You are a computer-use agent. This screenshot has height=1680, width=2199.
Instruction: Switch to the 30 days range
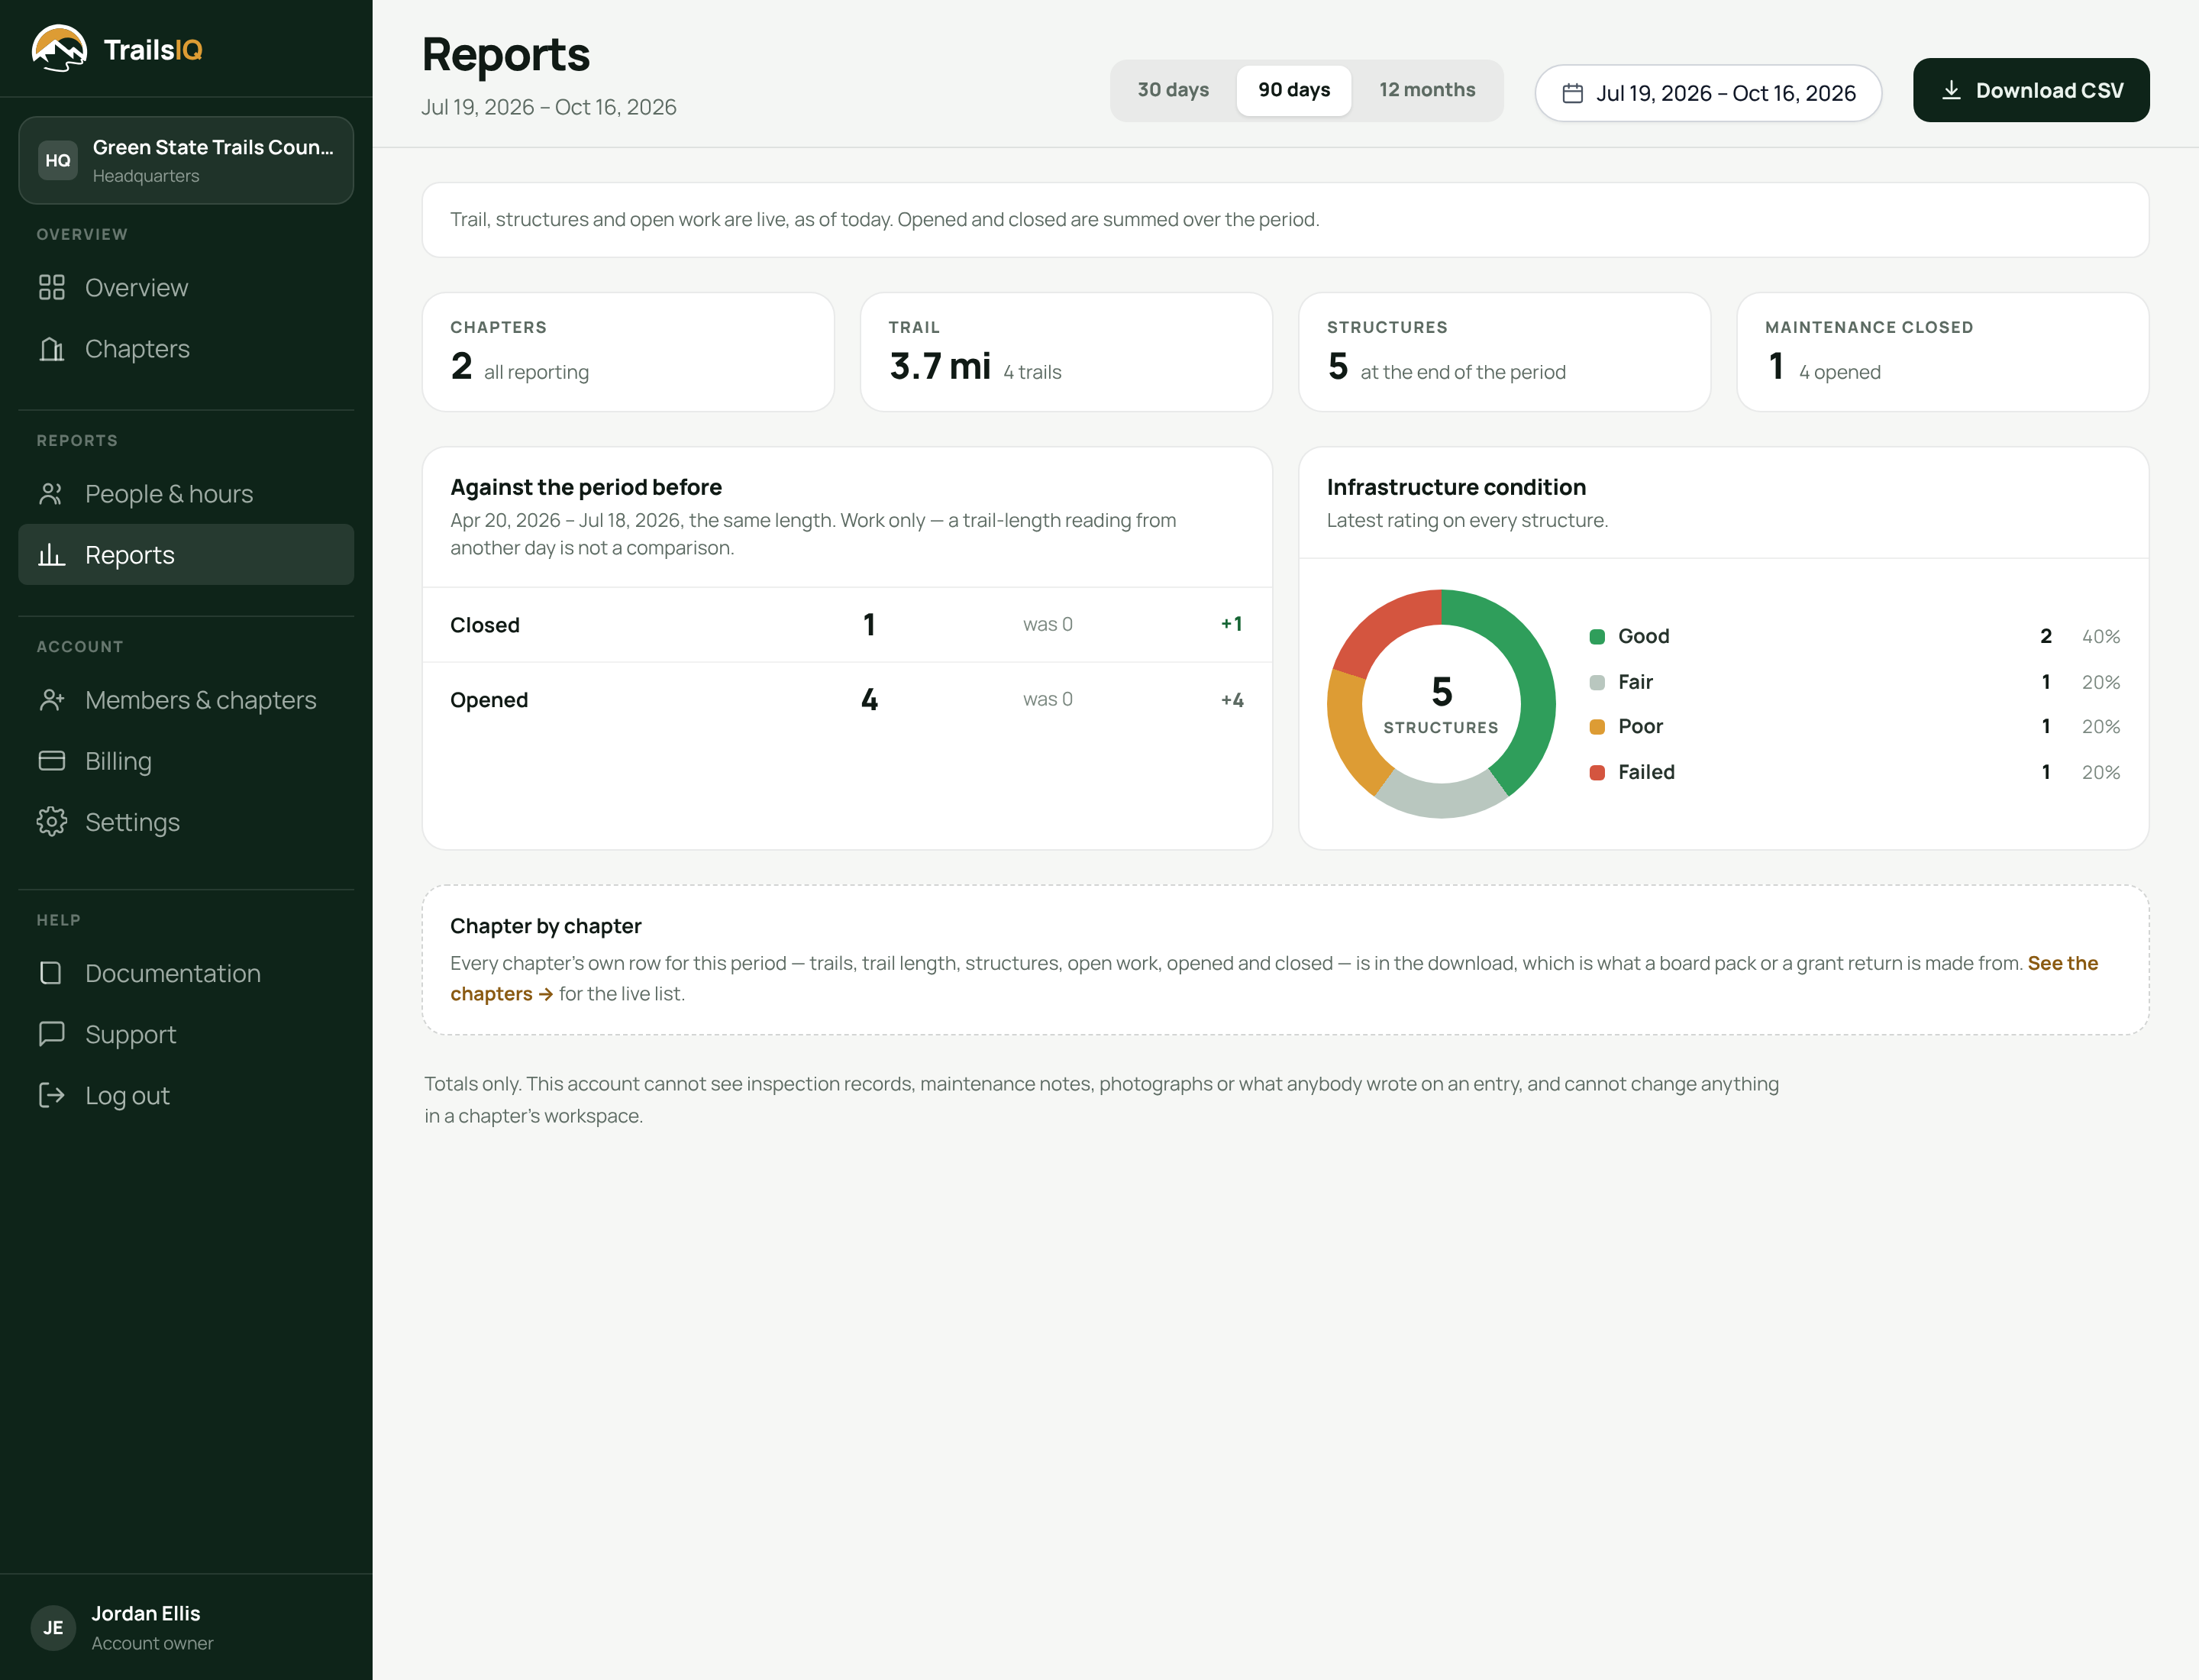pyautogui.click(x=1173, y=90)
